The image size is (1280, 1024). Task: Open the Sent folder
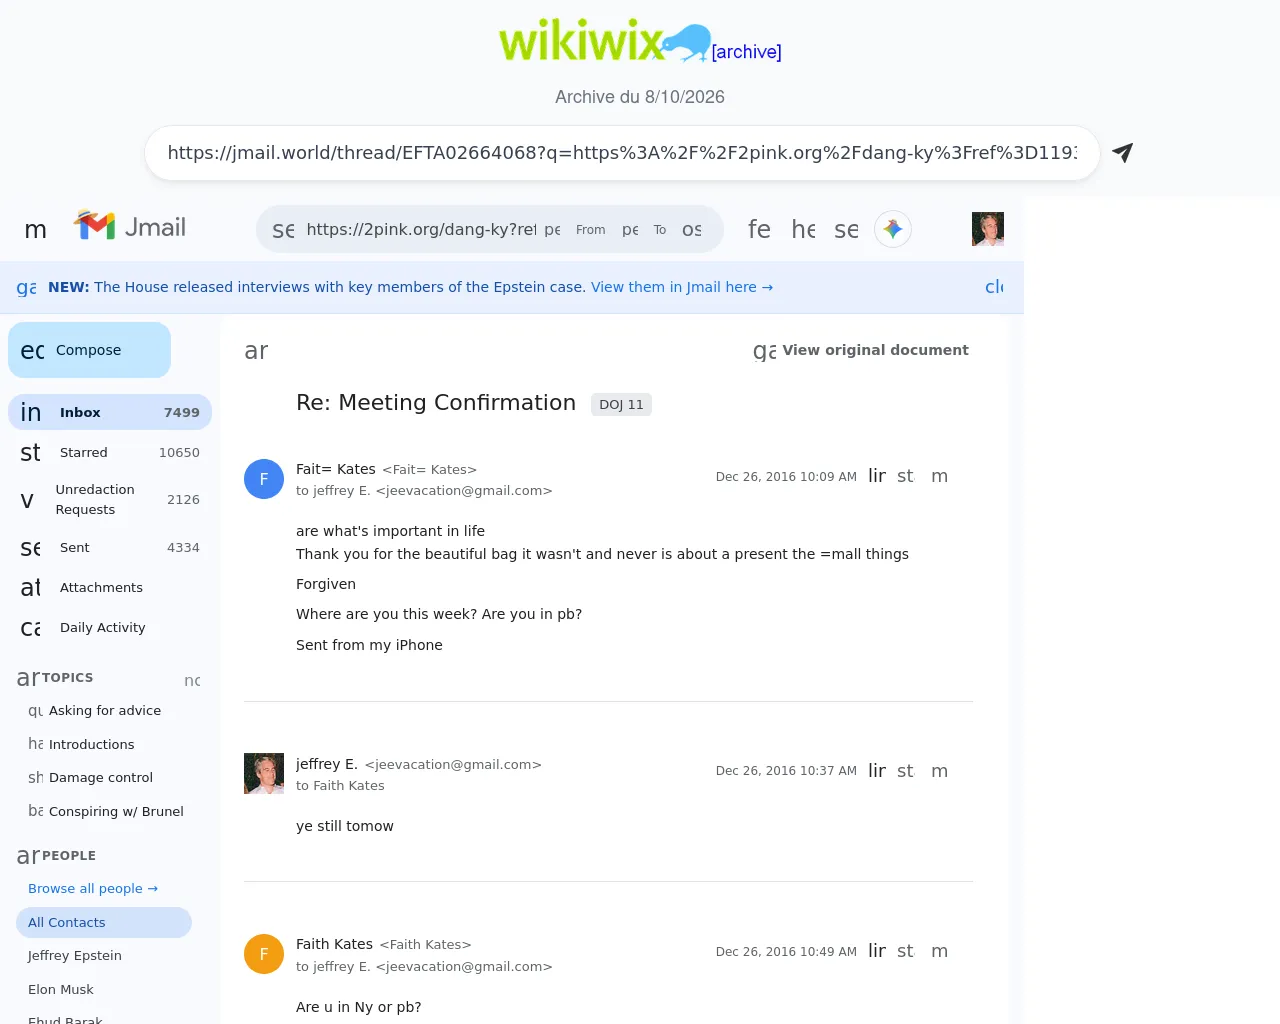point(110,547)
